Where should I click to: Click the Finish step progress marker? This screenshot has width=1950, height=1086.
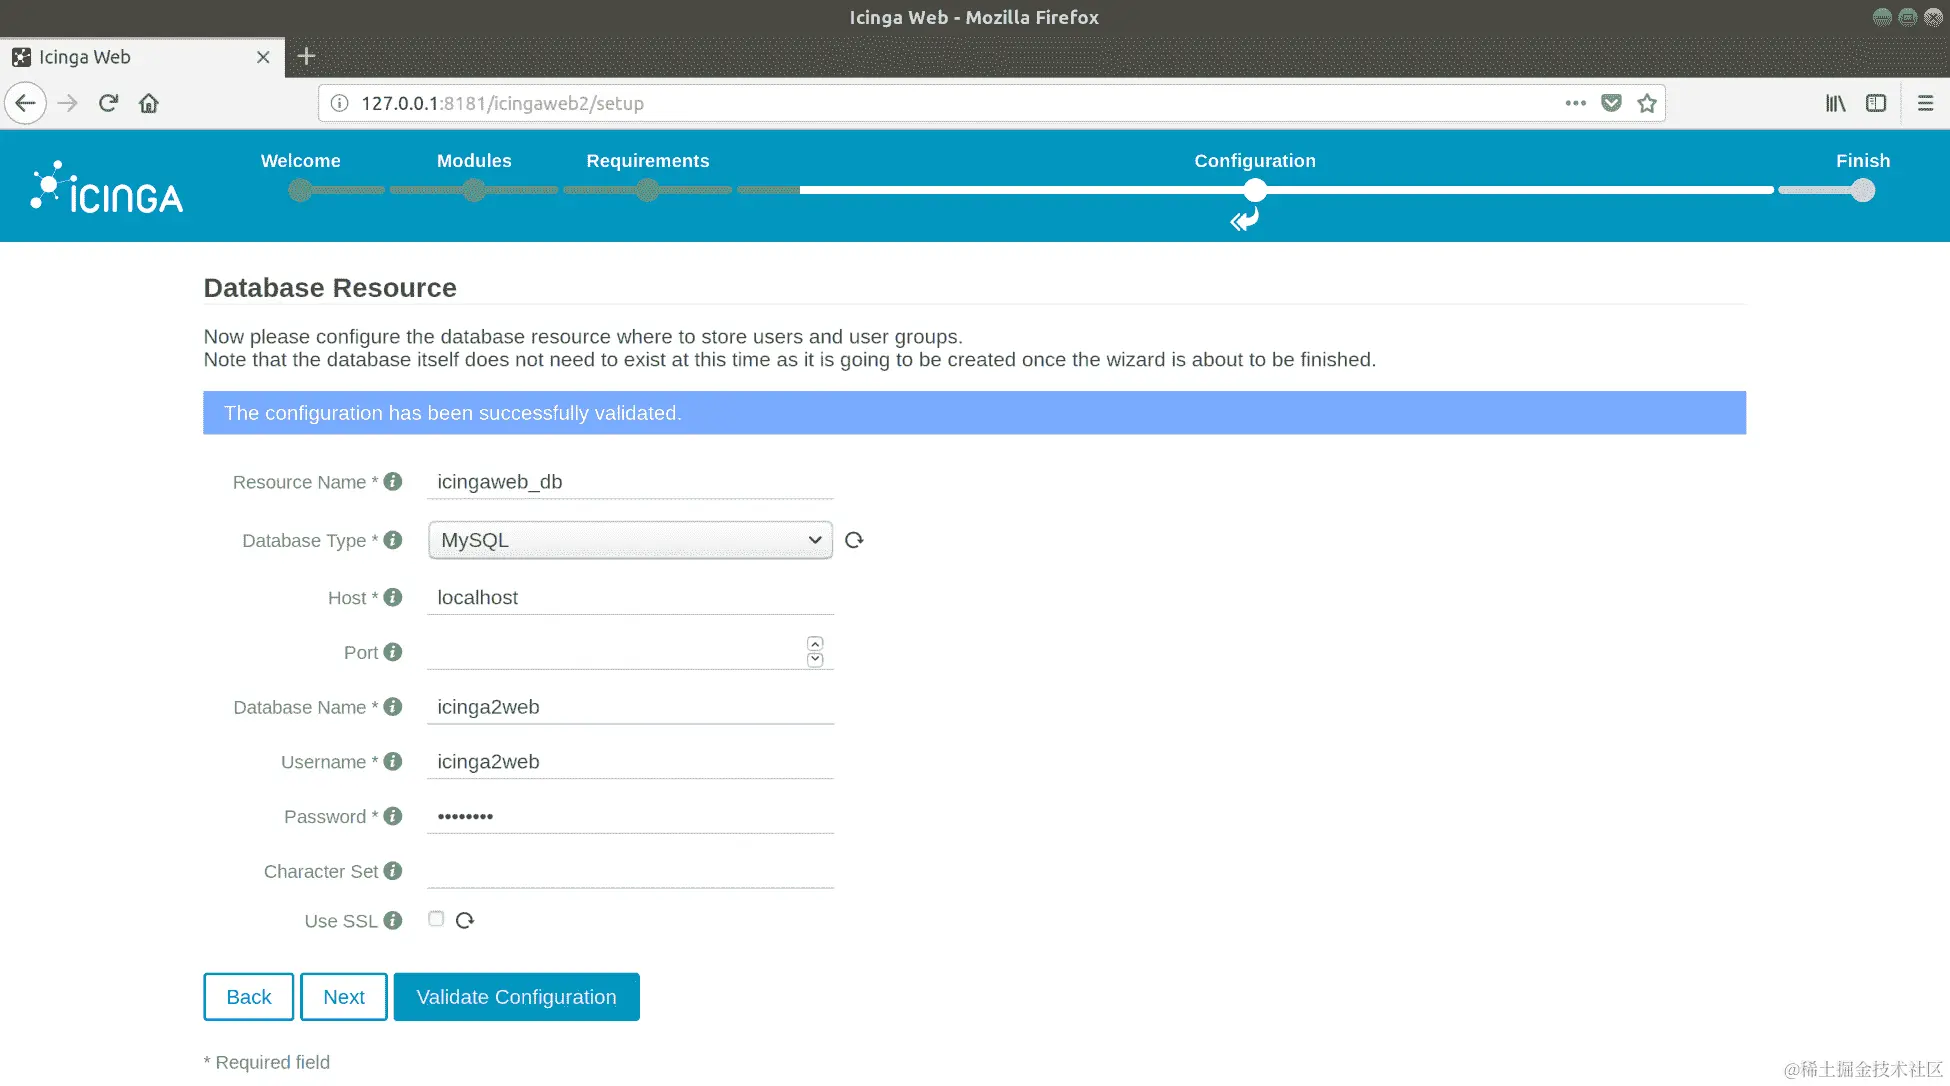click(1862, 190)
